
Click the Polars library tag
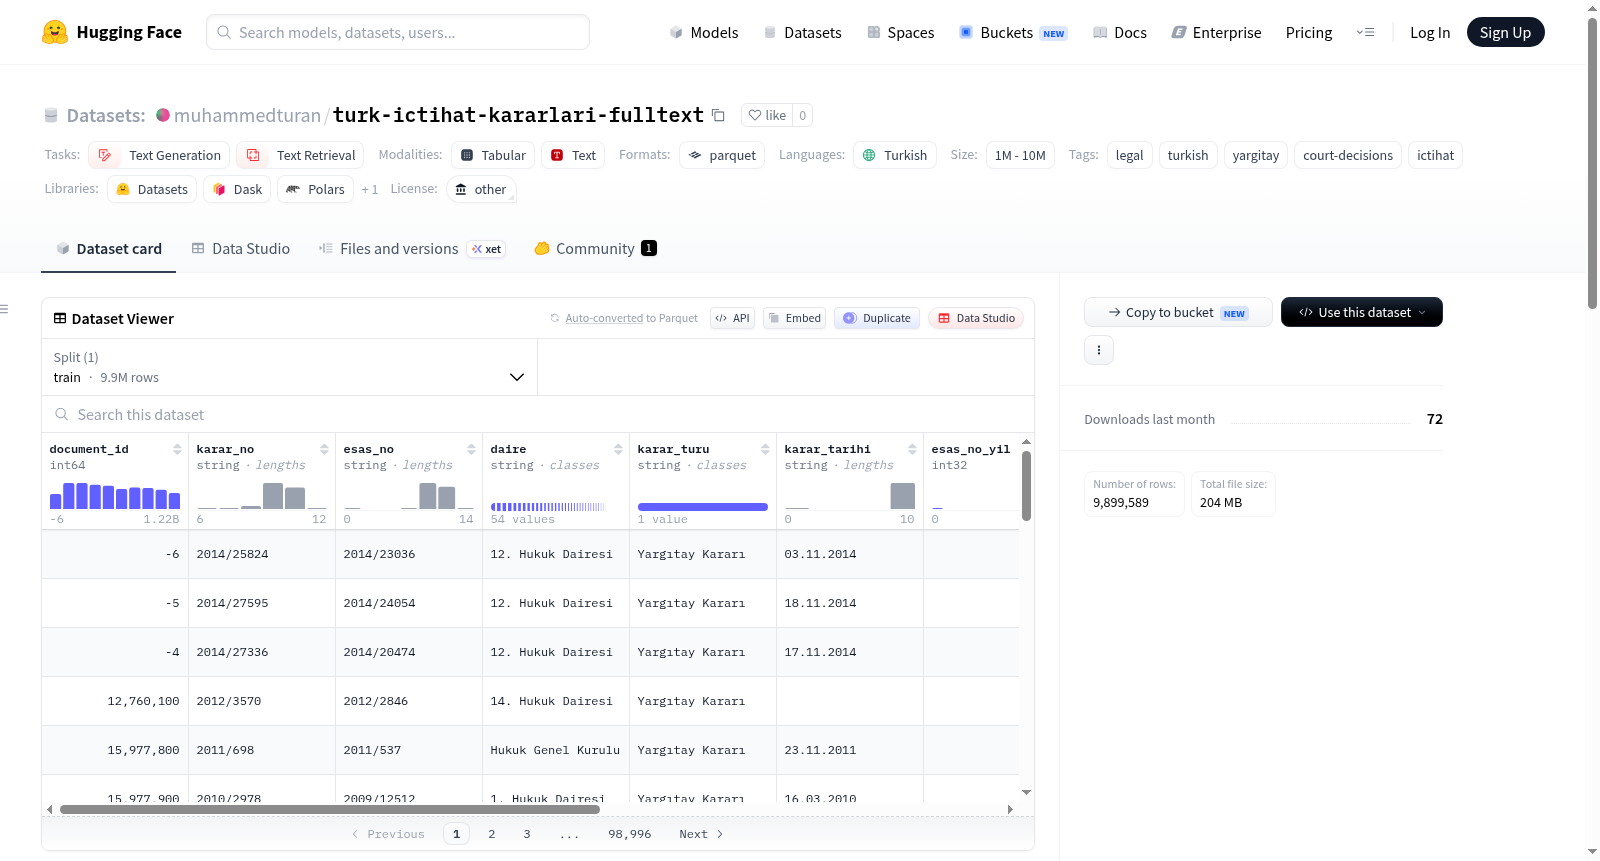pyautogui.click(x=315, y=189)
